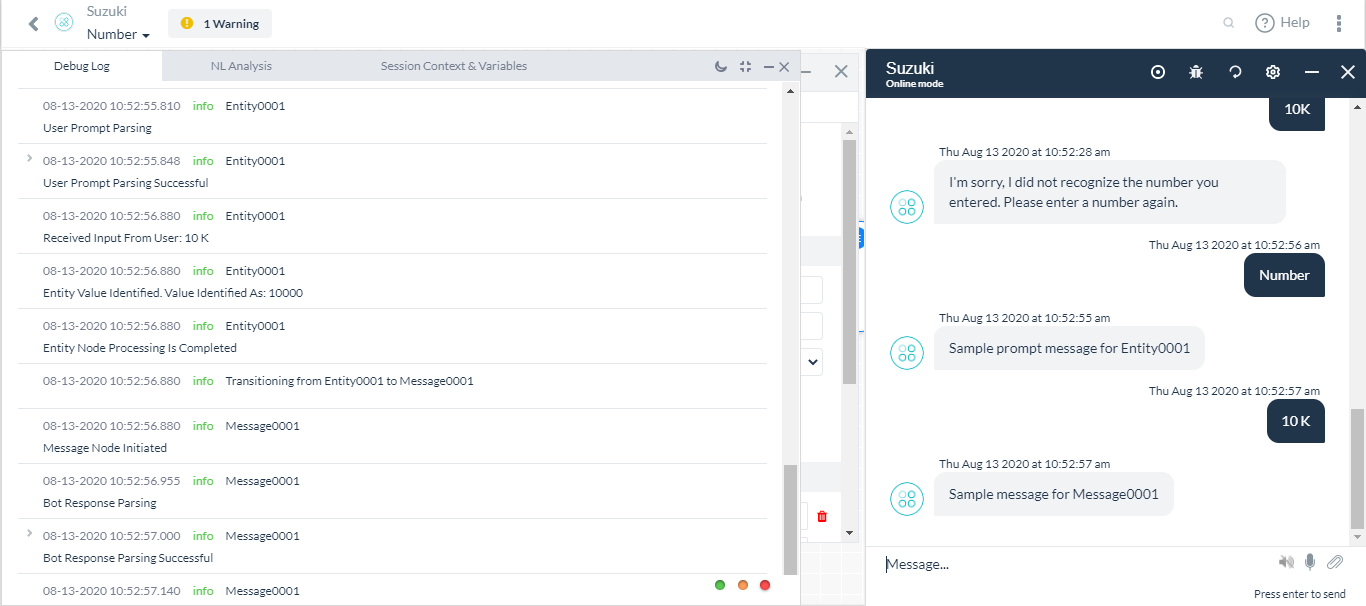
Task: Click the orange status dot in the debug log
Action: click(x=743, y=585)
